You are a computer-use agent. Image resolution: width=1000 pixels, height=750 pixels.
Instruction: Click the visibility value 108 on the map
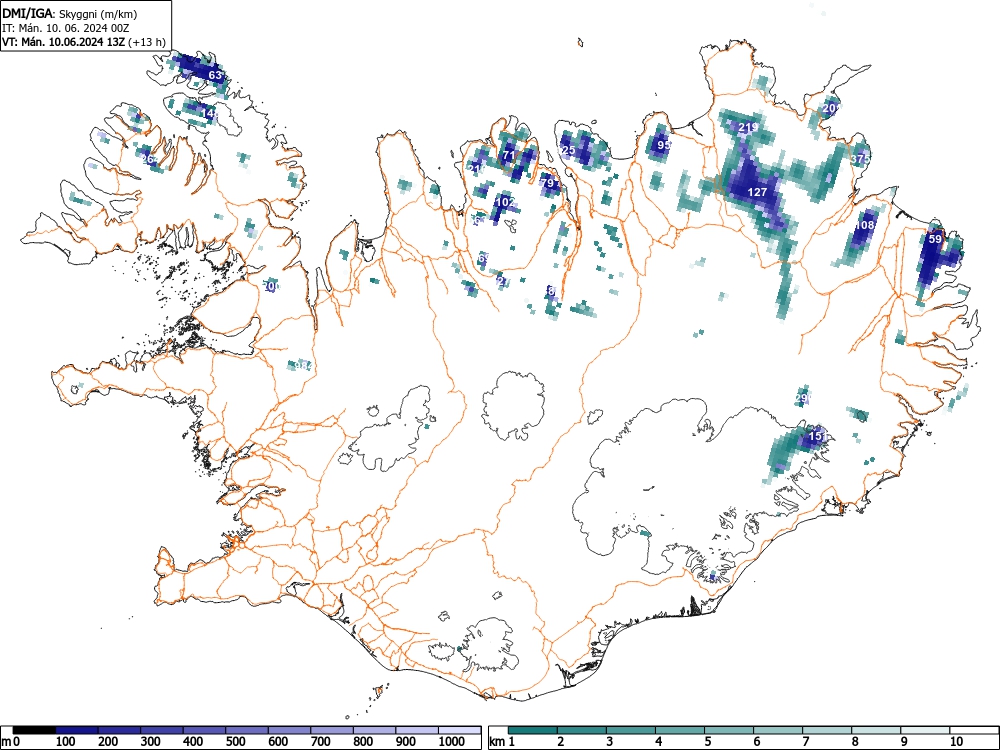[x=865, y=225]
